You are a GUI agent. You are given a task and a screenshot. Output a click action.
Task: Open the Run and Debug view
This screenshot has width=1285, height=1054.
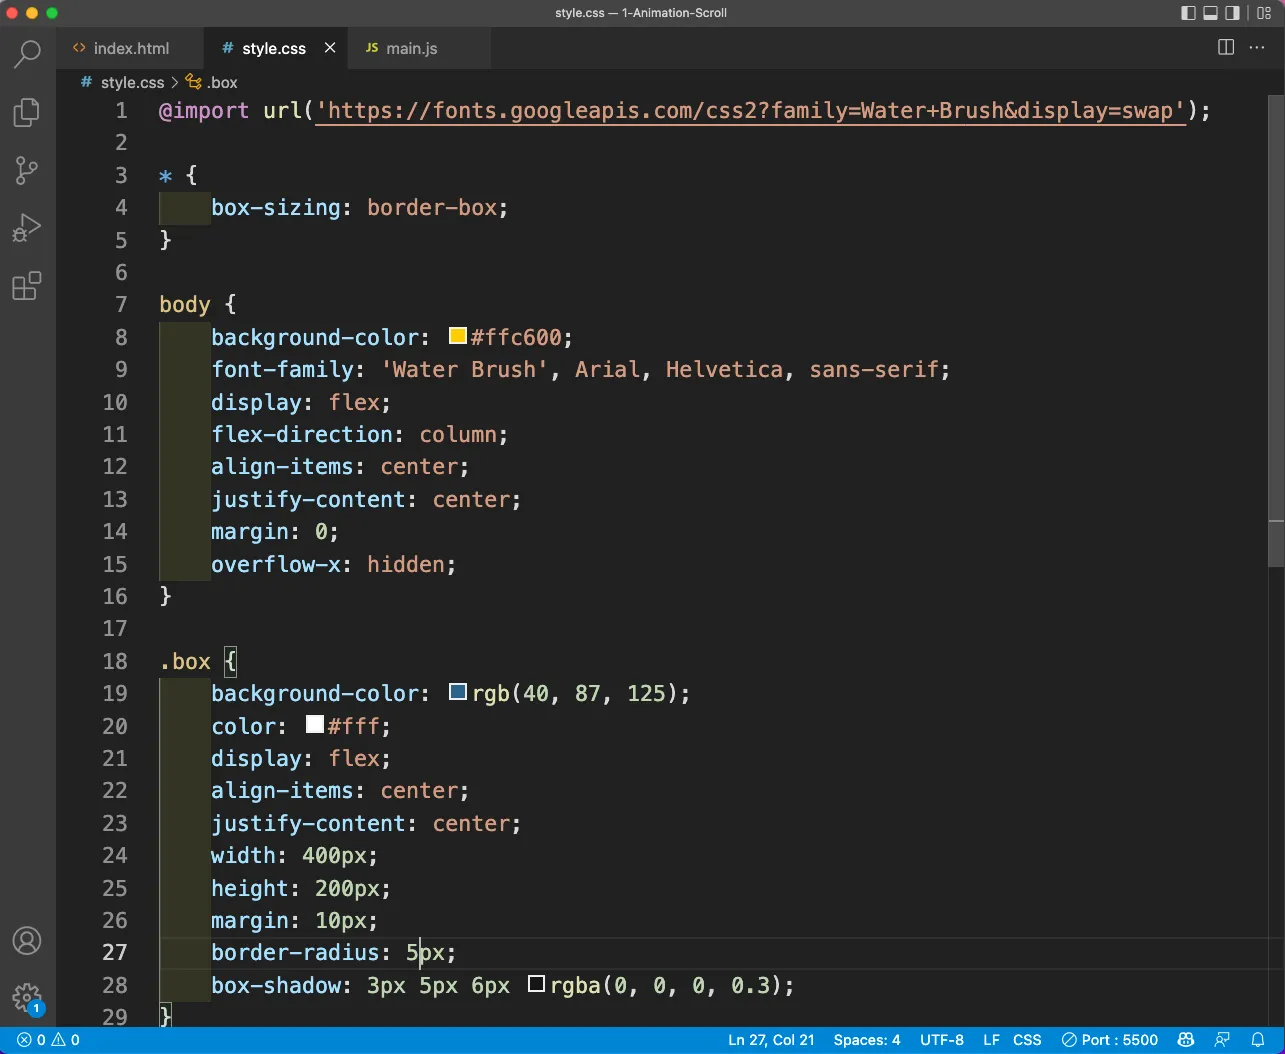point(27,229)
